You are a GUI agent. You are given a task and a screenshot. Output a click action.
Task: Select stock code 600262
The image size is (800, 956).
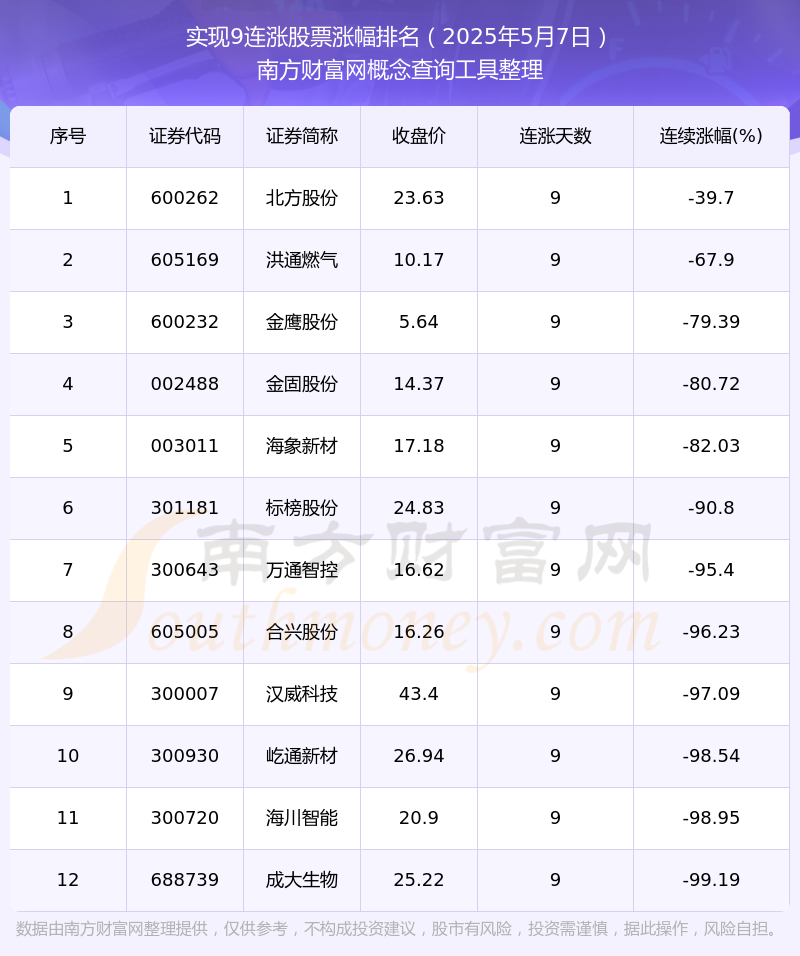185,198
